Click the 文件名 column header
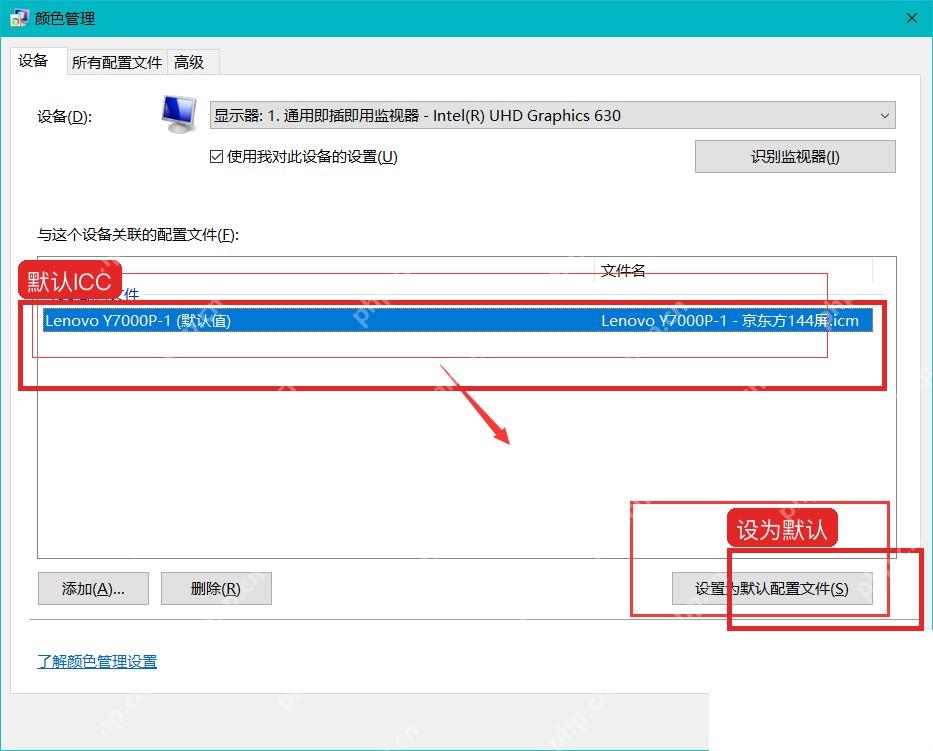 pyautogui.click(x=733, y=270)
